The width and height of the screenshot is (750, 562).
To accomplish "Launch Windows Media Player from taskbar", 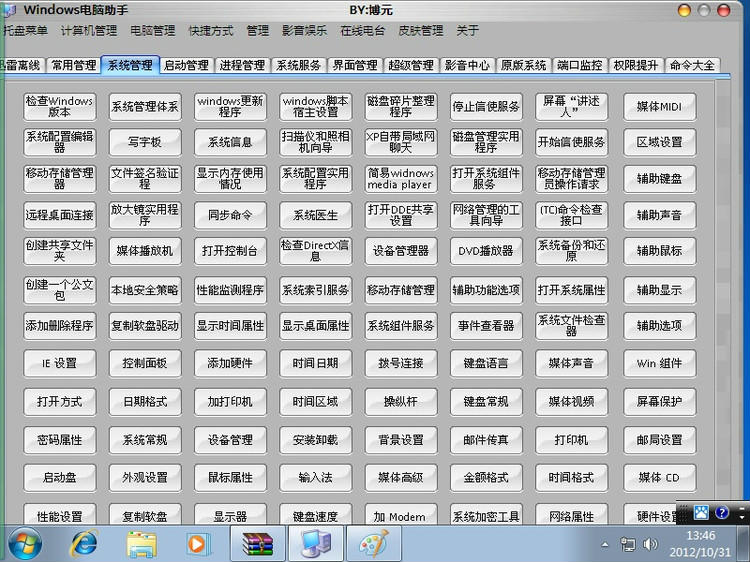I will pyautogui.click(x=197, y=544).
